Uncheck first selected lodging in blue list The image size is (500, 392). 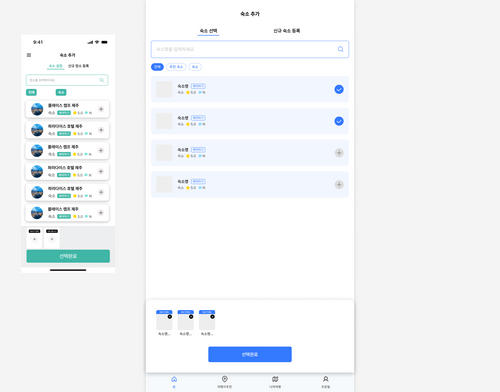(x=339, y=89)
